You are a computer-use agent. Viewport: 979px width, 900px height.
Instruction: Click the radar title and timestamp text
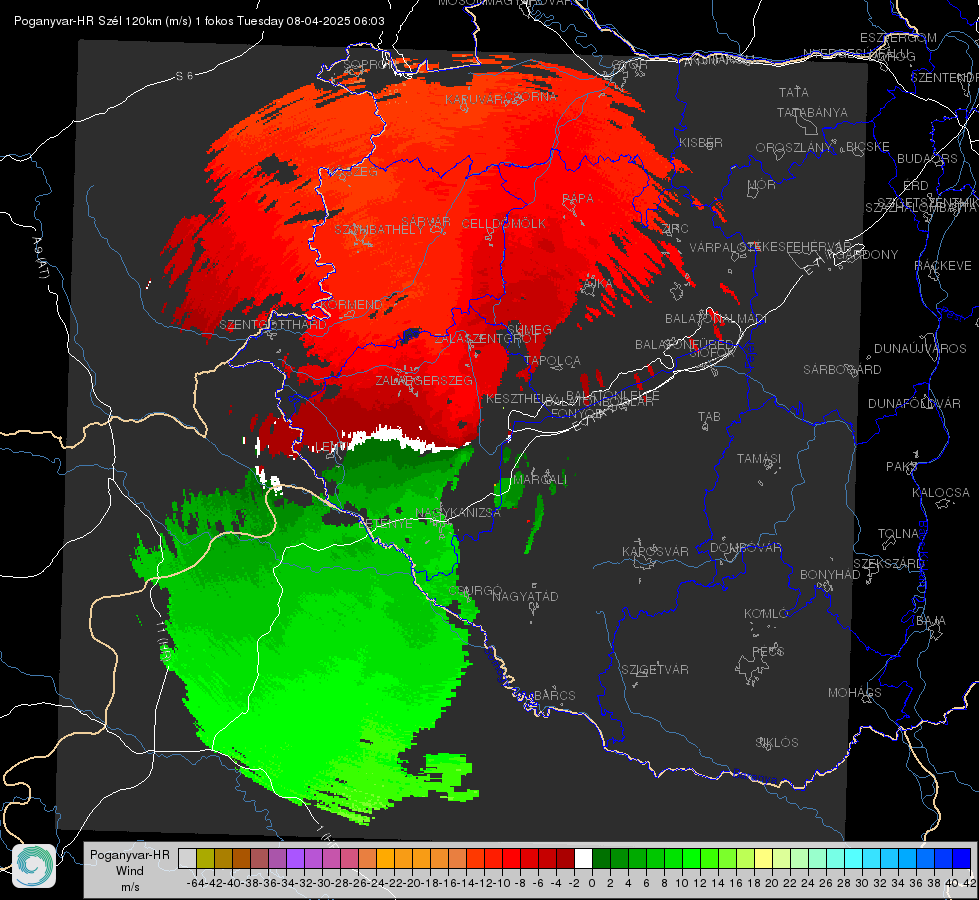[199, 21]
